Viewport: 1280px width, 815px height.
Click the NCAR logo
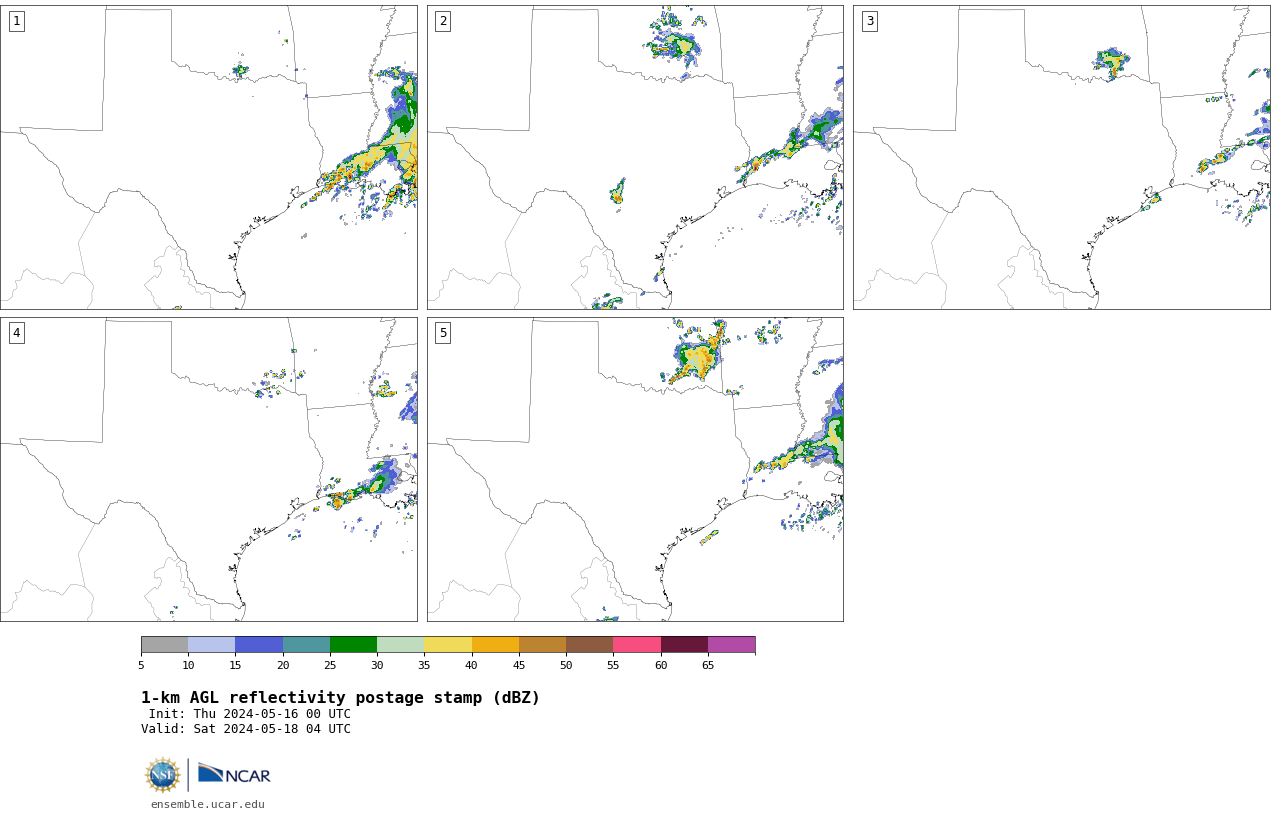tap(234, 774)
